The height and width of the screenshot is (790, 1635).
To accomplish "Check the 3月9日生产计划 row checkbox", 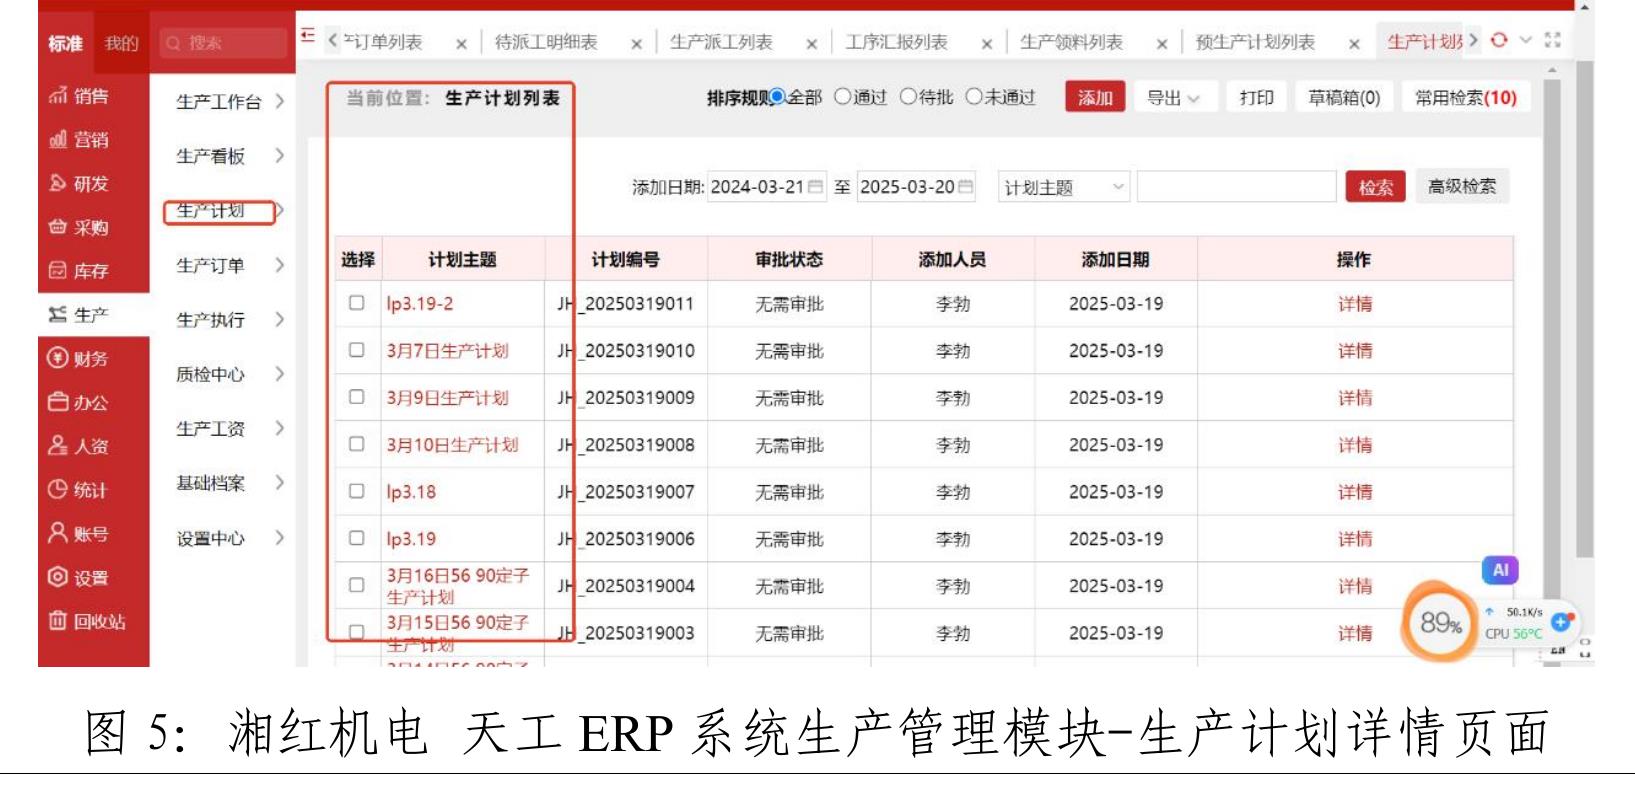I will click(x=357, y=397).
